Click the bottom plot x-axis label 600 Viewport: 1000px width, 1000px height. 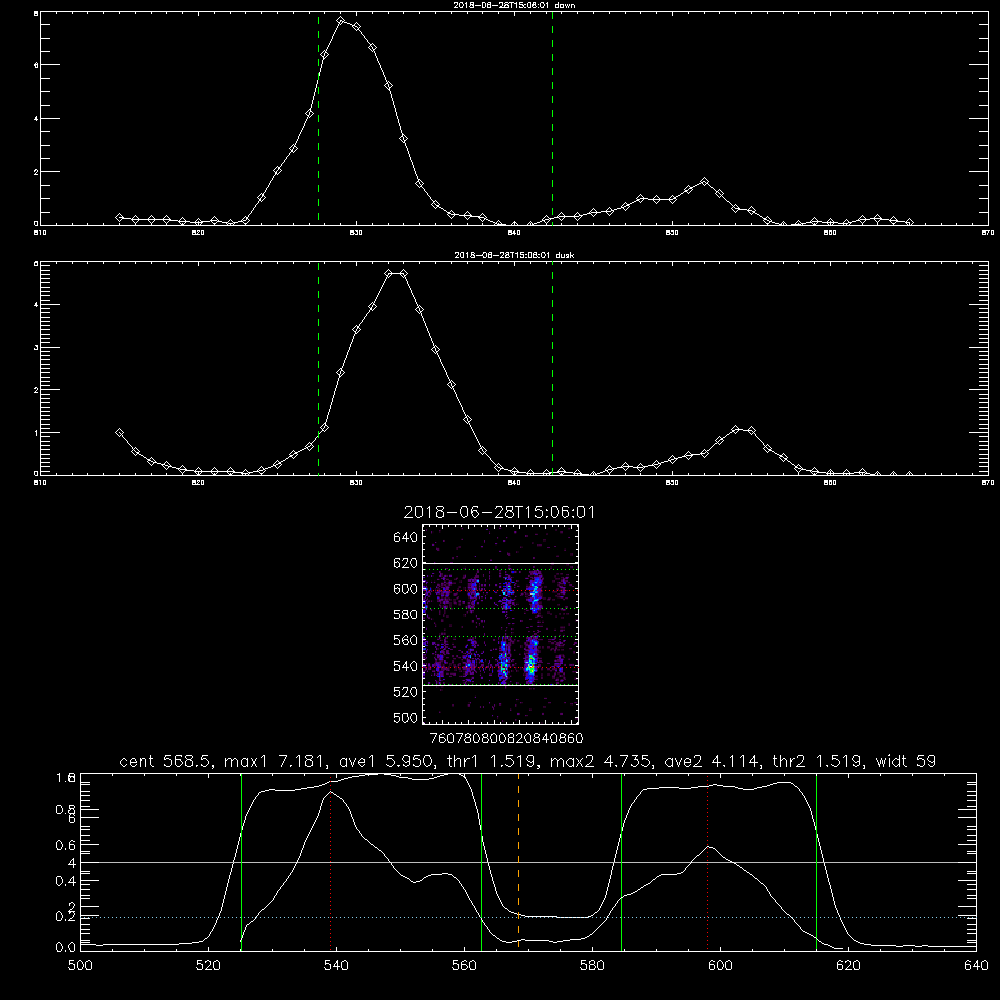point(720,966)
